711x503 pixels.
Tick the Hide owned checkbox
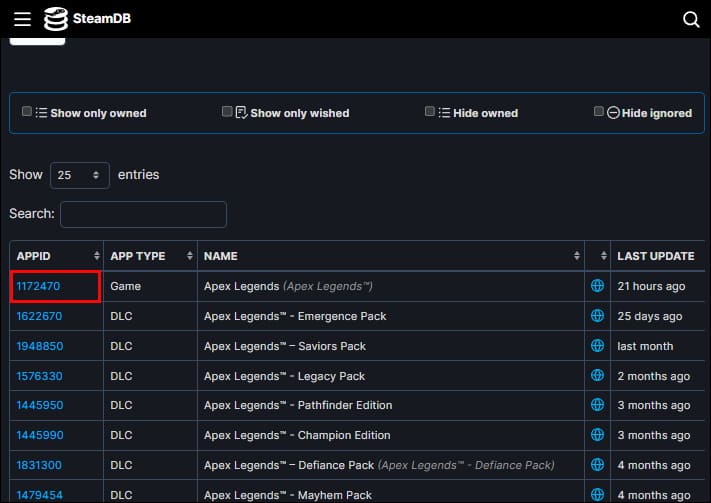[430, 111]
